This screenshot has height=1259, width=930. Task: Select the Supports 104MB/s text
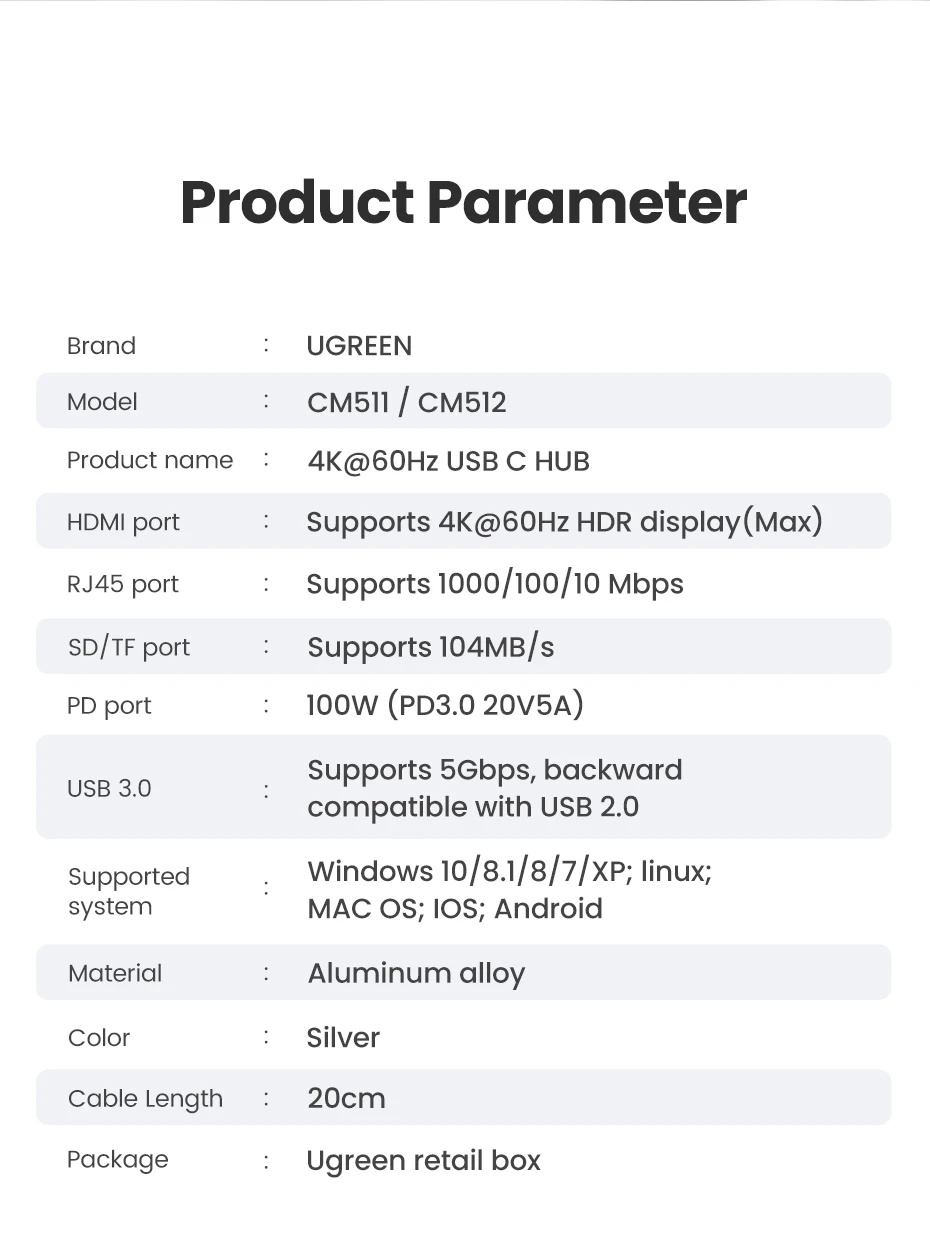430,647
